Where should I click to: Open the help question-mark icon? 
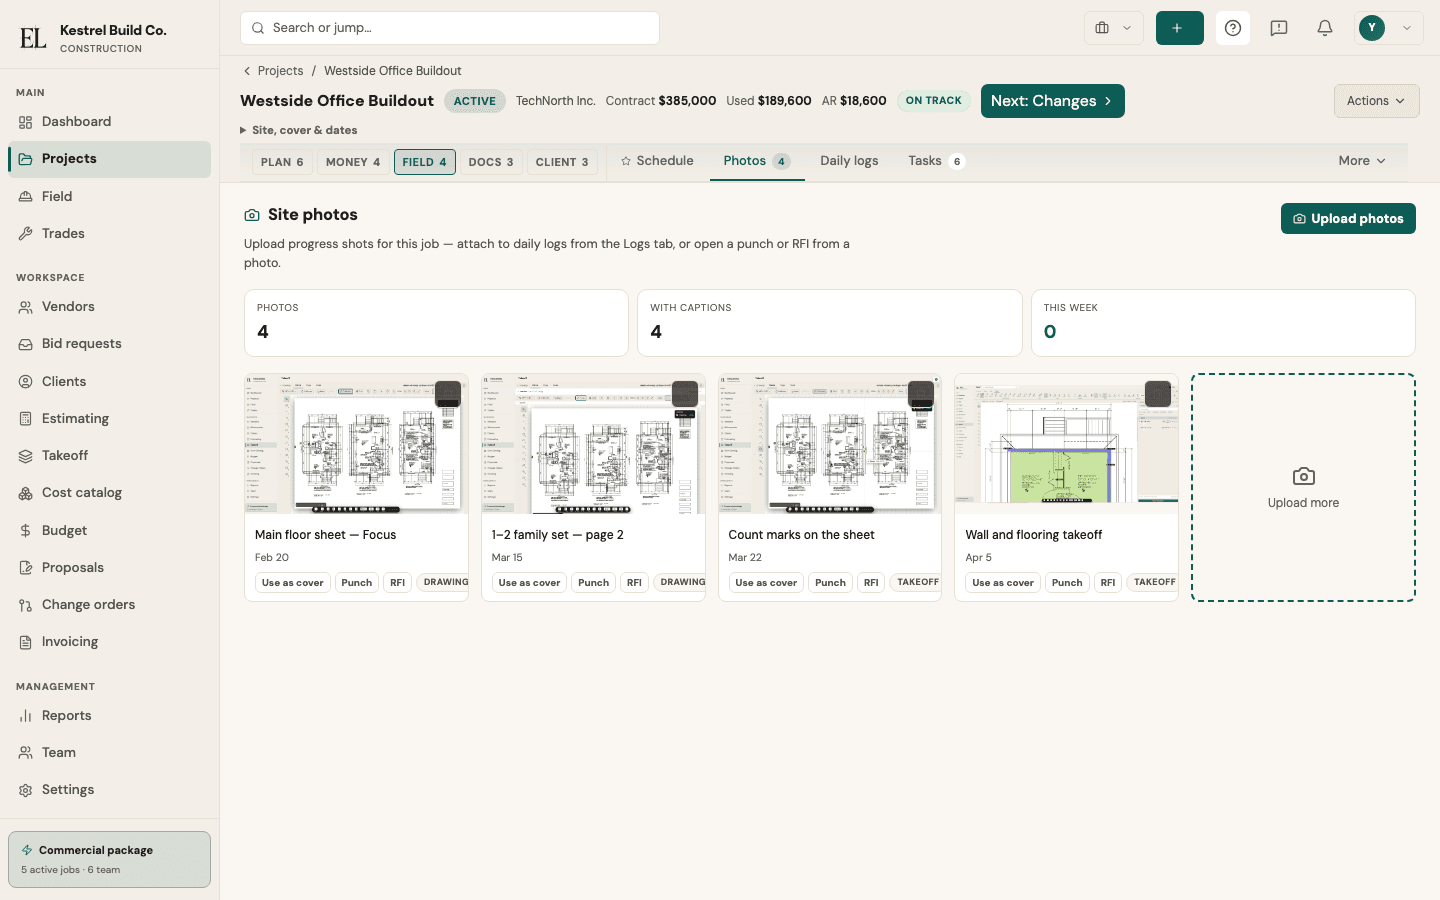tap(1233, 28)
